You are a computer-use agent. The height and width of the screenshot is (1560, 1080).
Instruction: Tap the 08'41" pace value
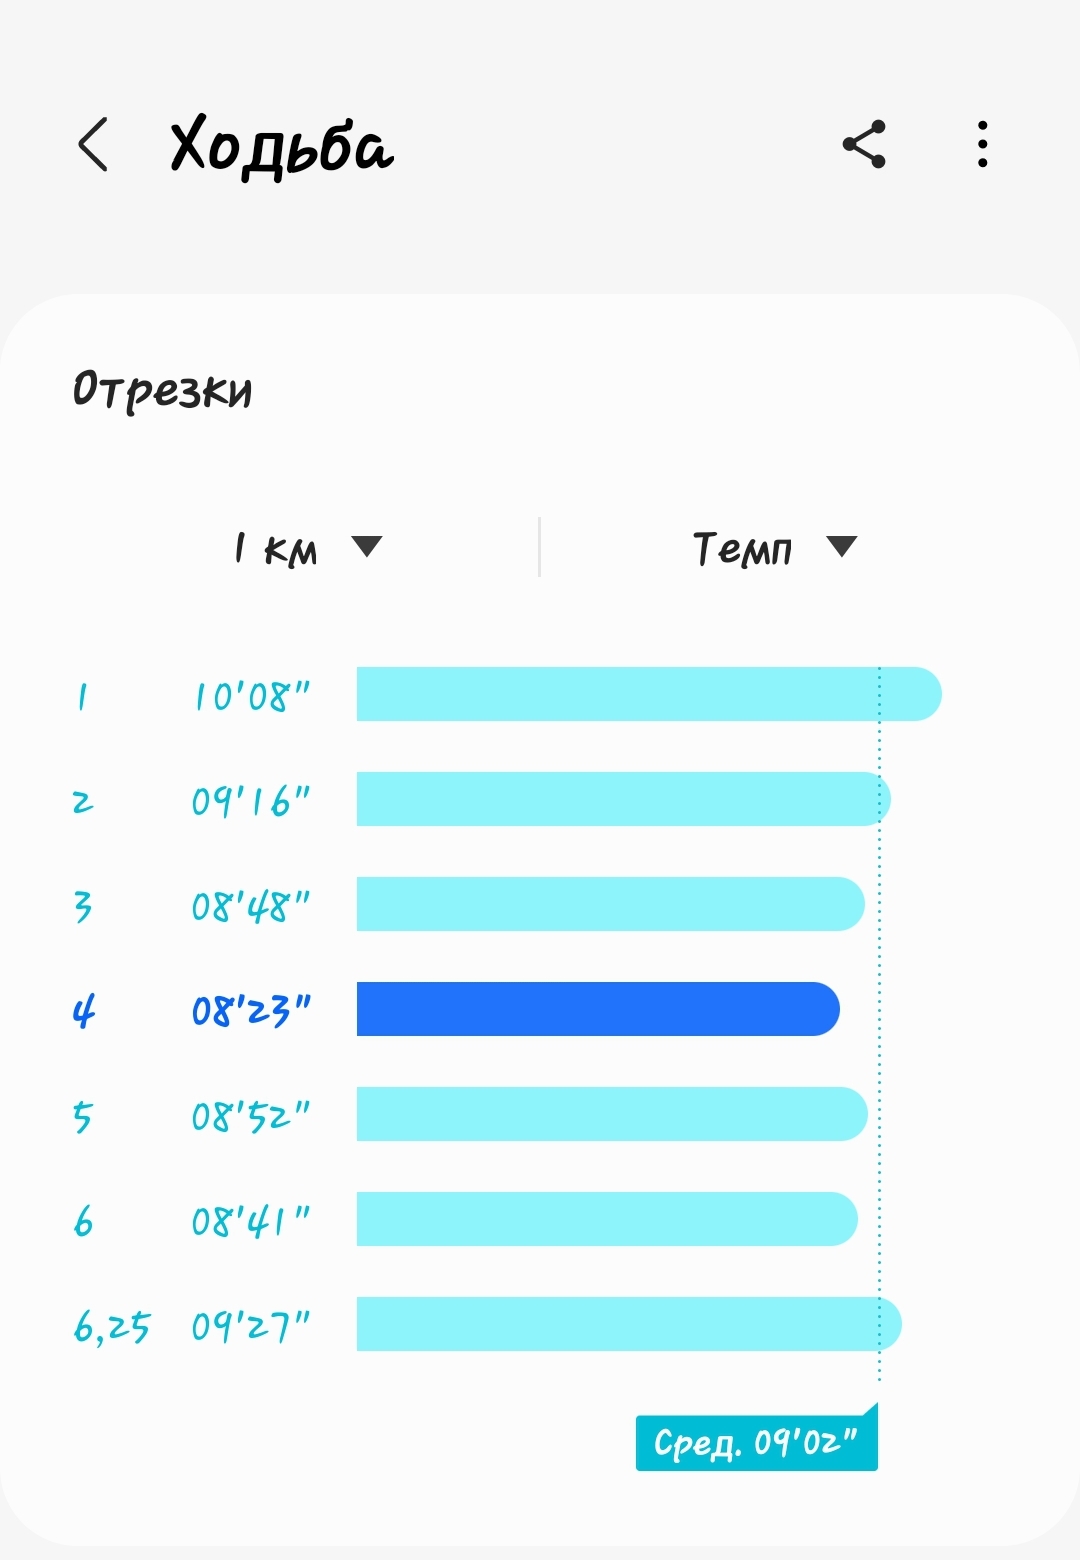tap(252, 1221)
